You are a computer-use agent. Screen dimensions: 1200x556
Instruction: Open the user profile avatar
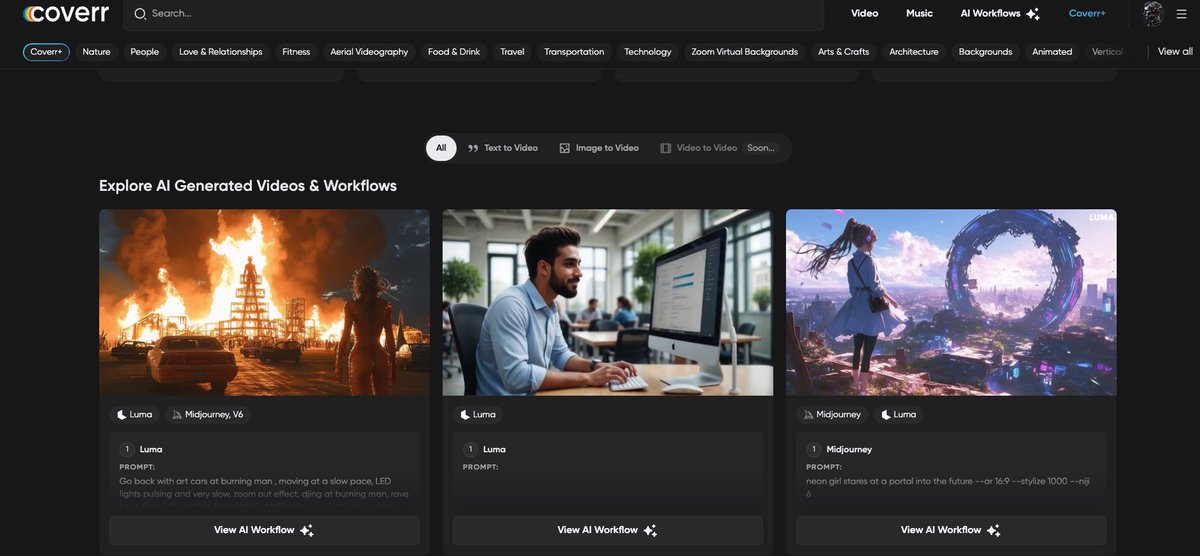[x=1153, y=14]
